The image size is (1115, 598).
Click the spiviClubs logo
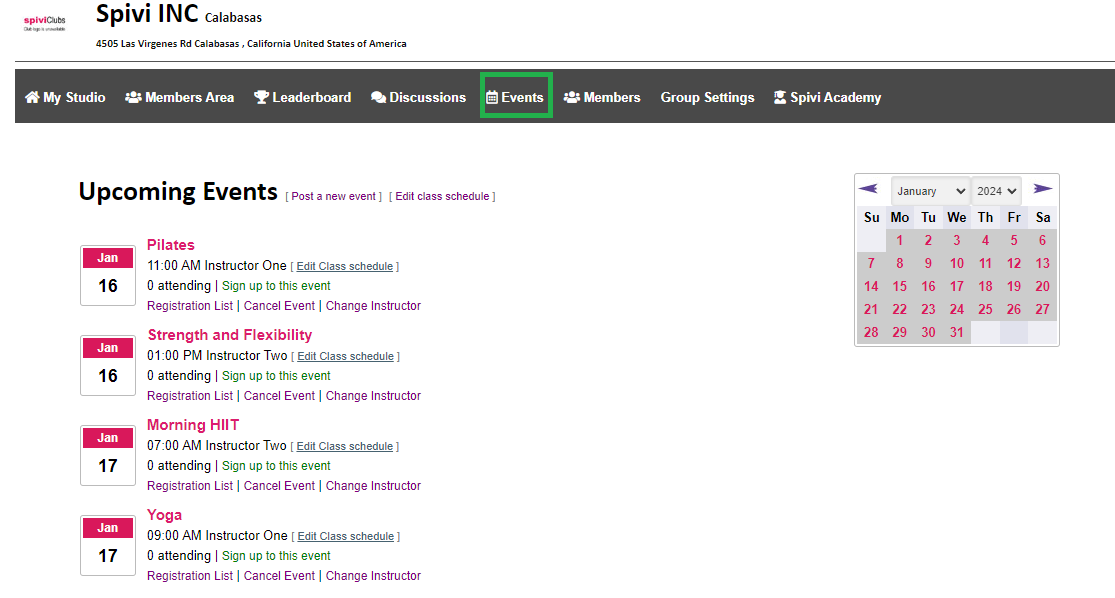click(44, 22)
